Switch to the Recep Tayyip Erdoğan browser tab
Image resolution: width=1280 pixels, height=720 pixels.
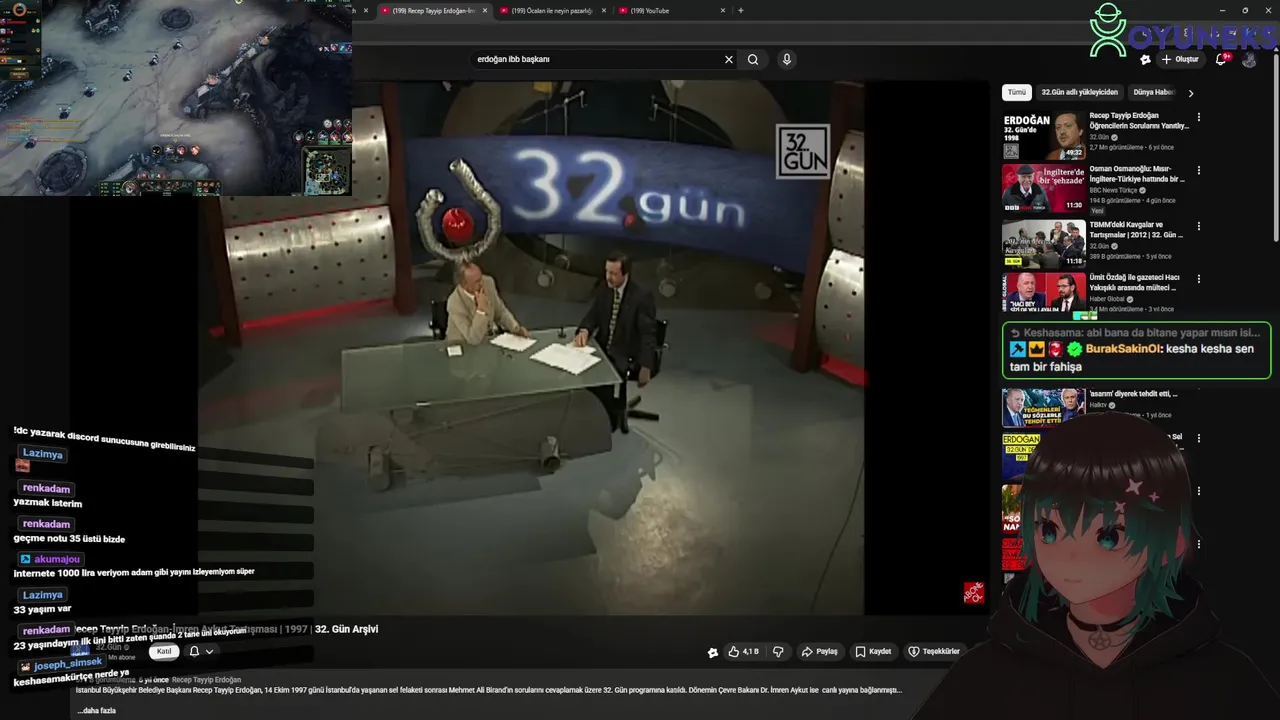(x=433, y=11)
